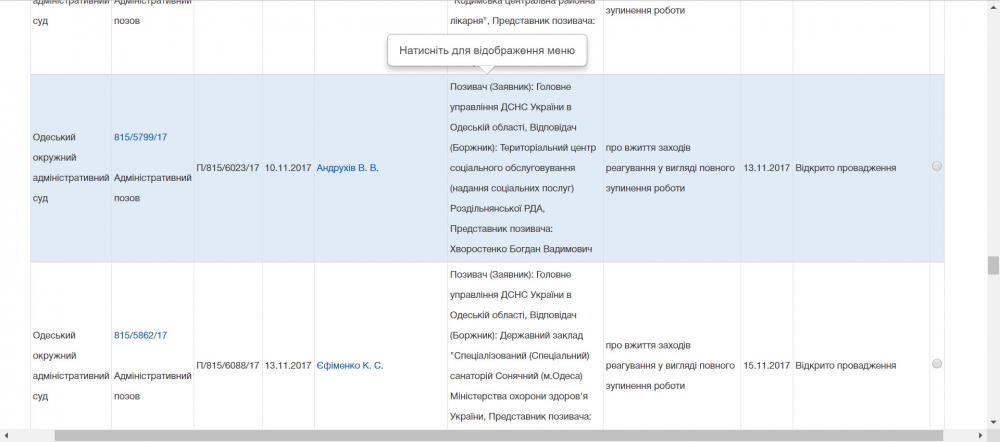This screenshot has height=442, width=1000.
Task: Click proceeding number П/815/6088/17 cell
Action: click(228, 366)
